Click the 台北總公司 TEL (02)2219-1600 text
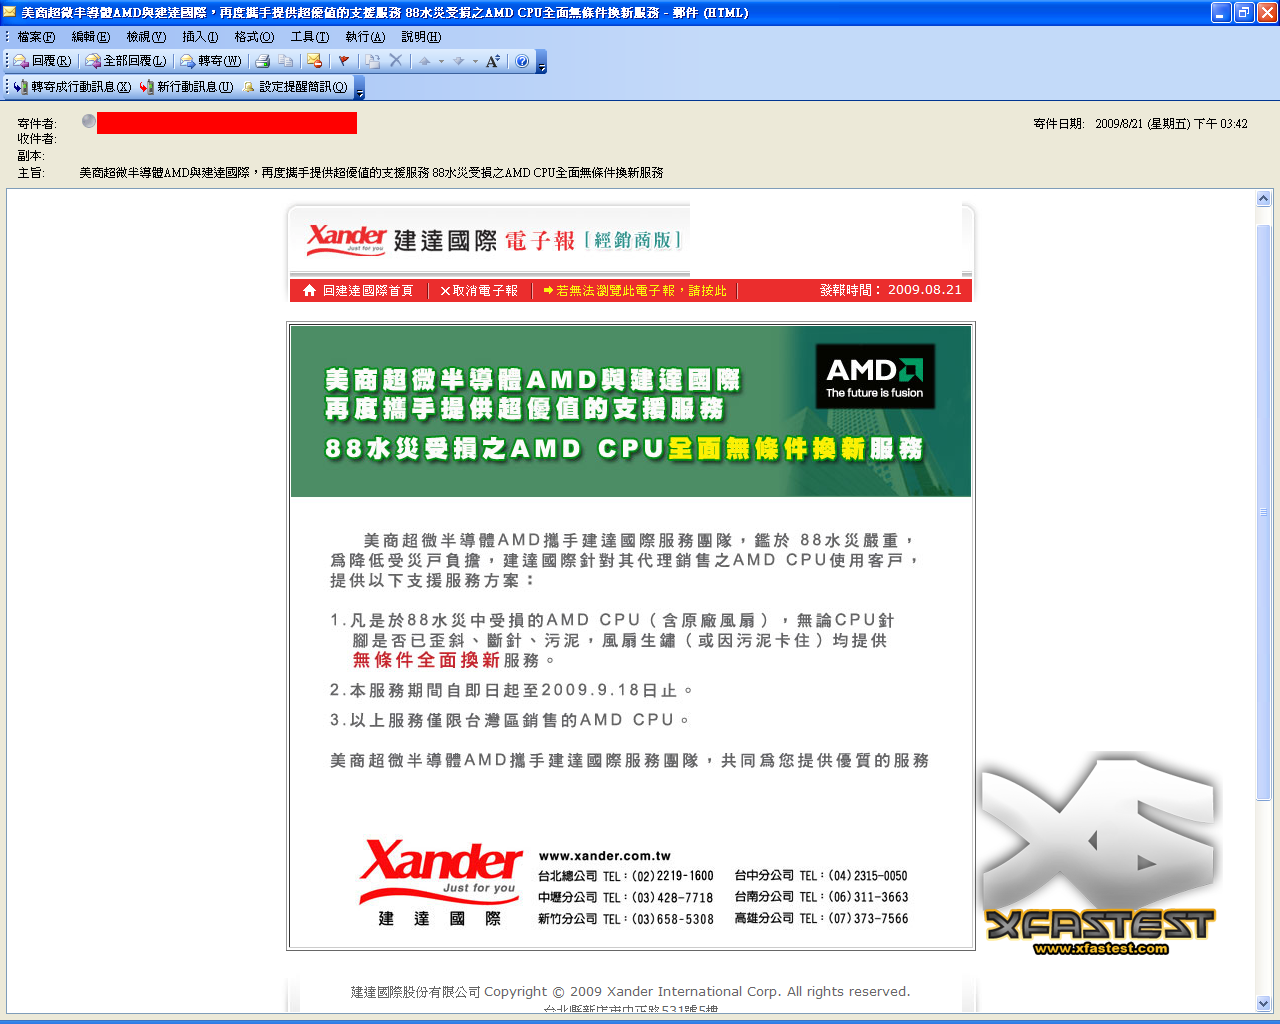Screen dimensions: 1280x1024 pyautogui.click(x=626, y=876)
